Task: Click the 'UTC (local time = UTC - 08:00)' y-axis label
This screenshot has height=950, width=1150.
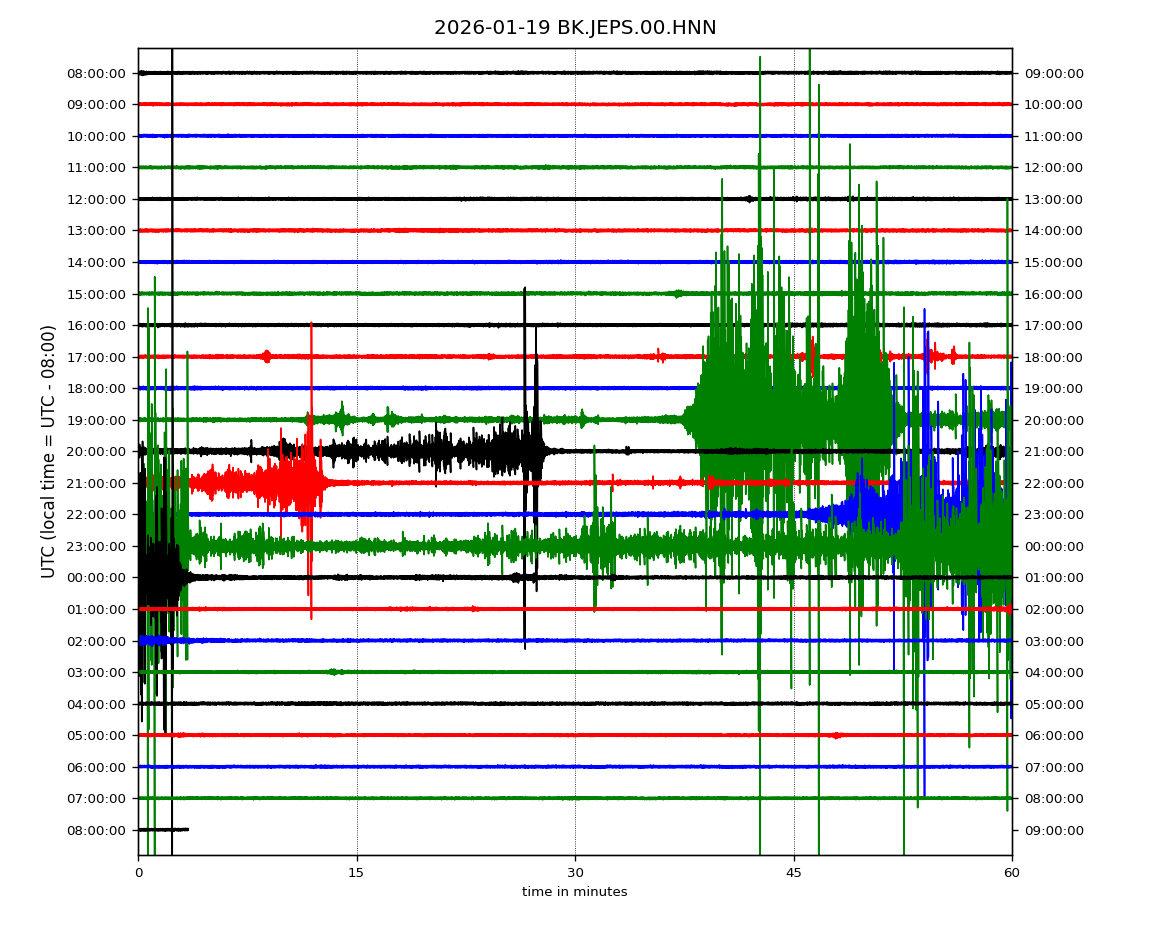Action: [x=49, y=451]
